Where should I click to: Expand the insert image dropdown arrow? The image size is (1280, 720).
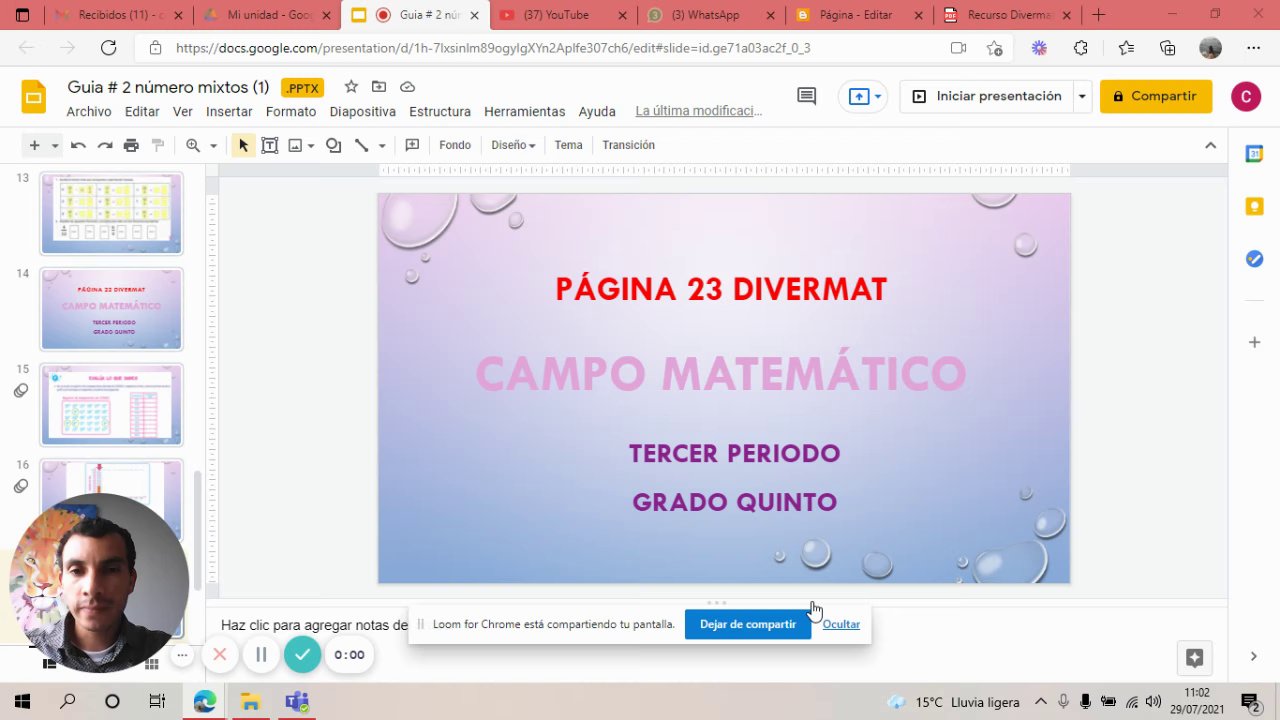click(311, 145)
